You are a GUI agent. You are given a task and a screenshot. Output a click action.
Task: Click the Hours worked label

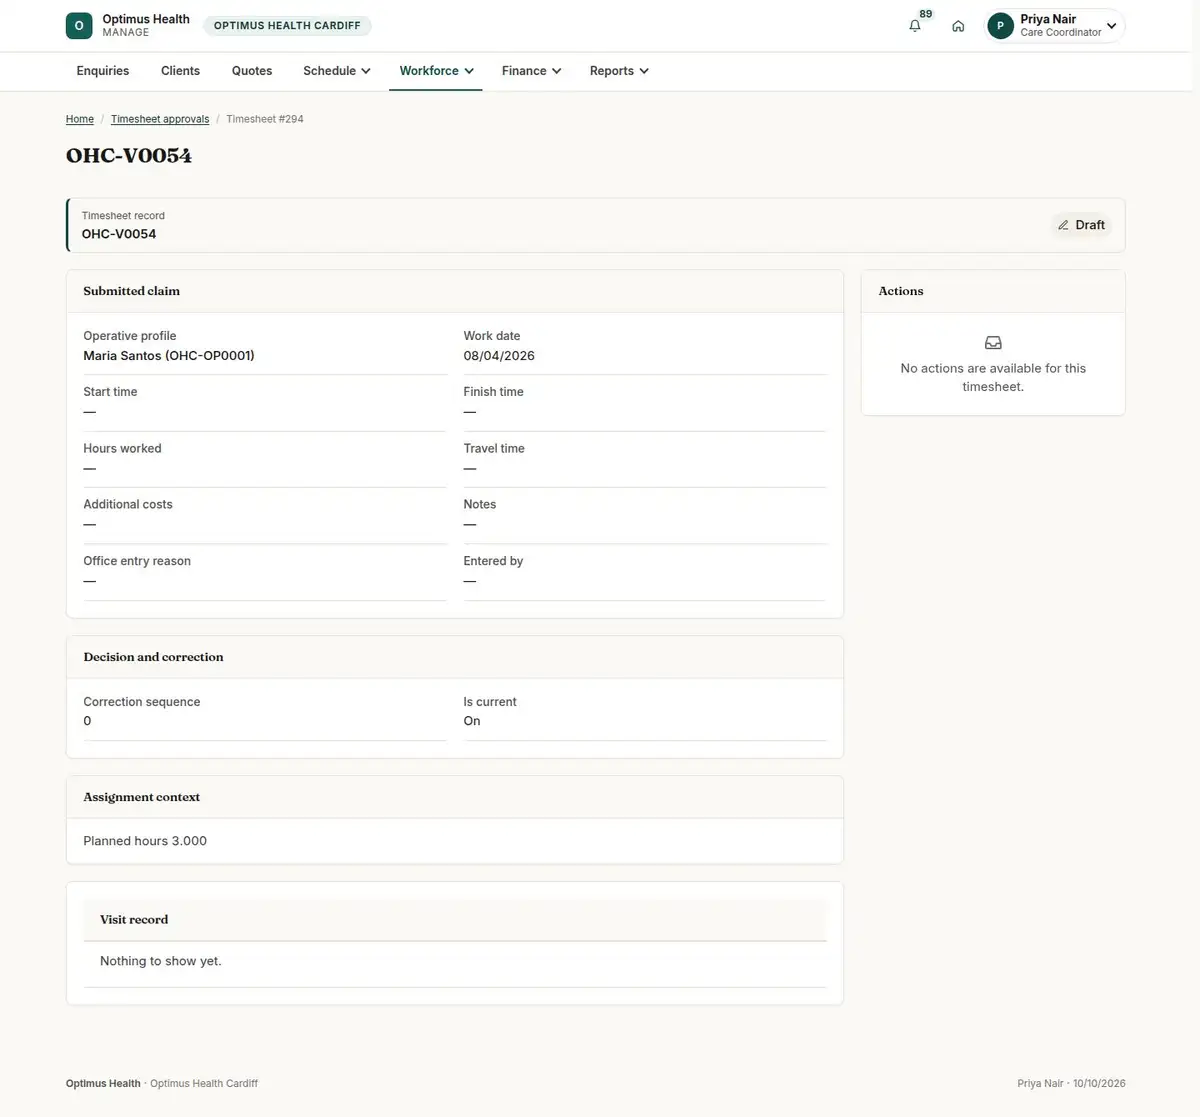(x=122, y=449)
